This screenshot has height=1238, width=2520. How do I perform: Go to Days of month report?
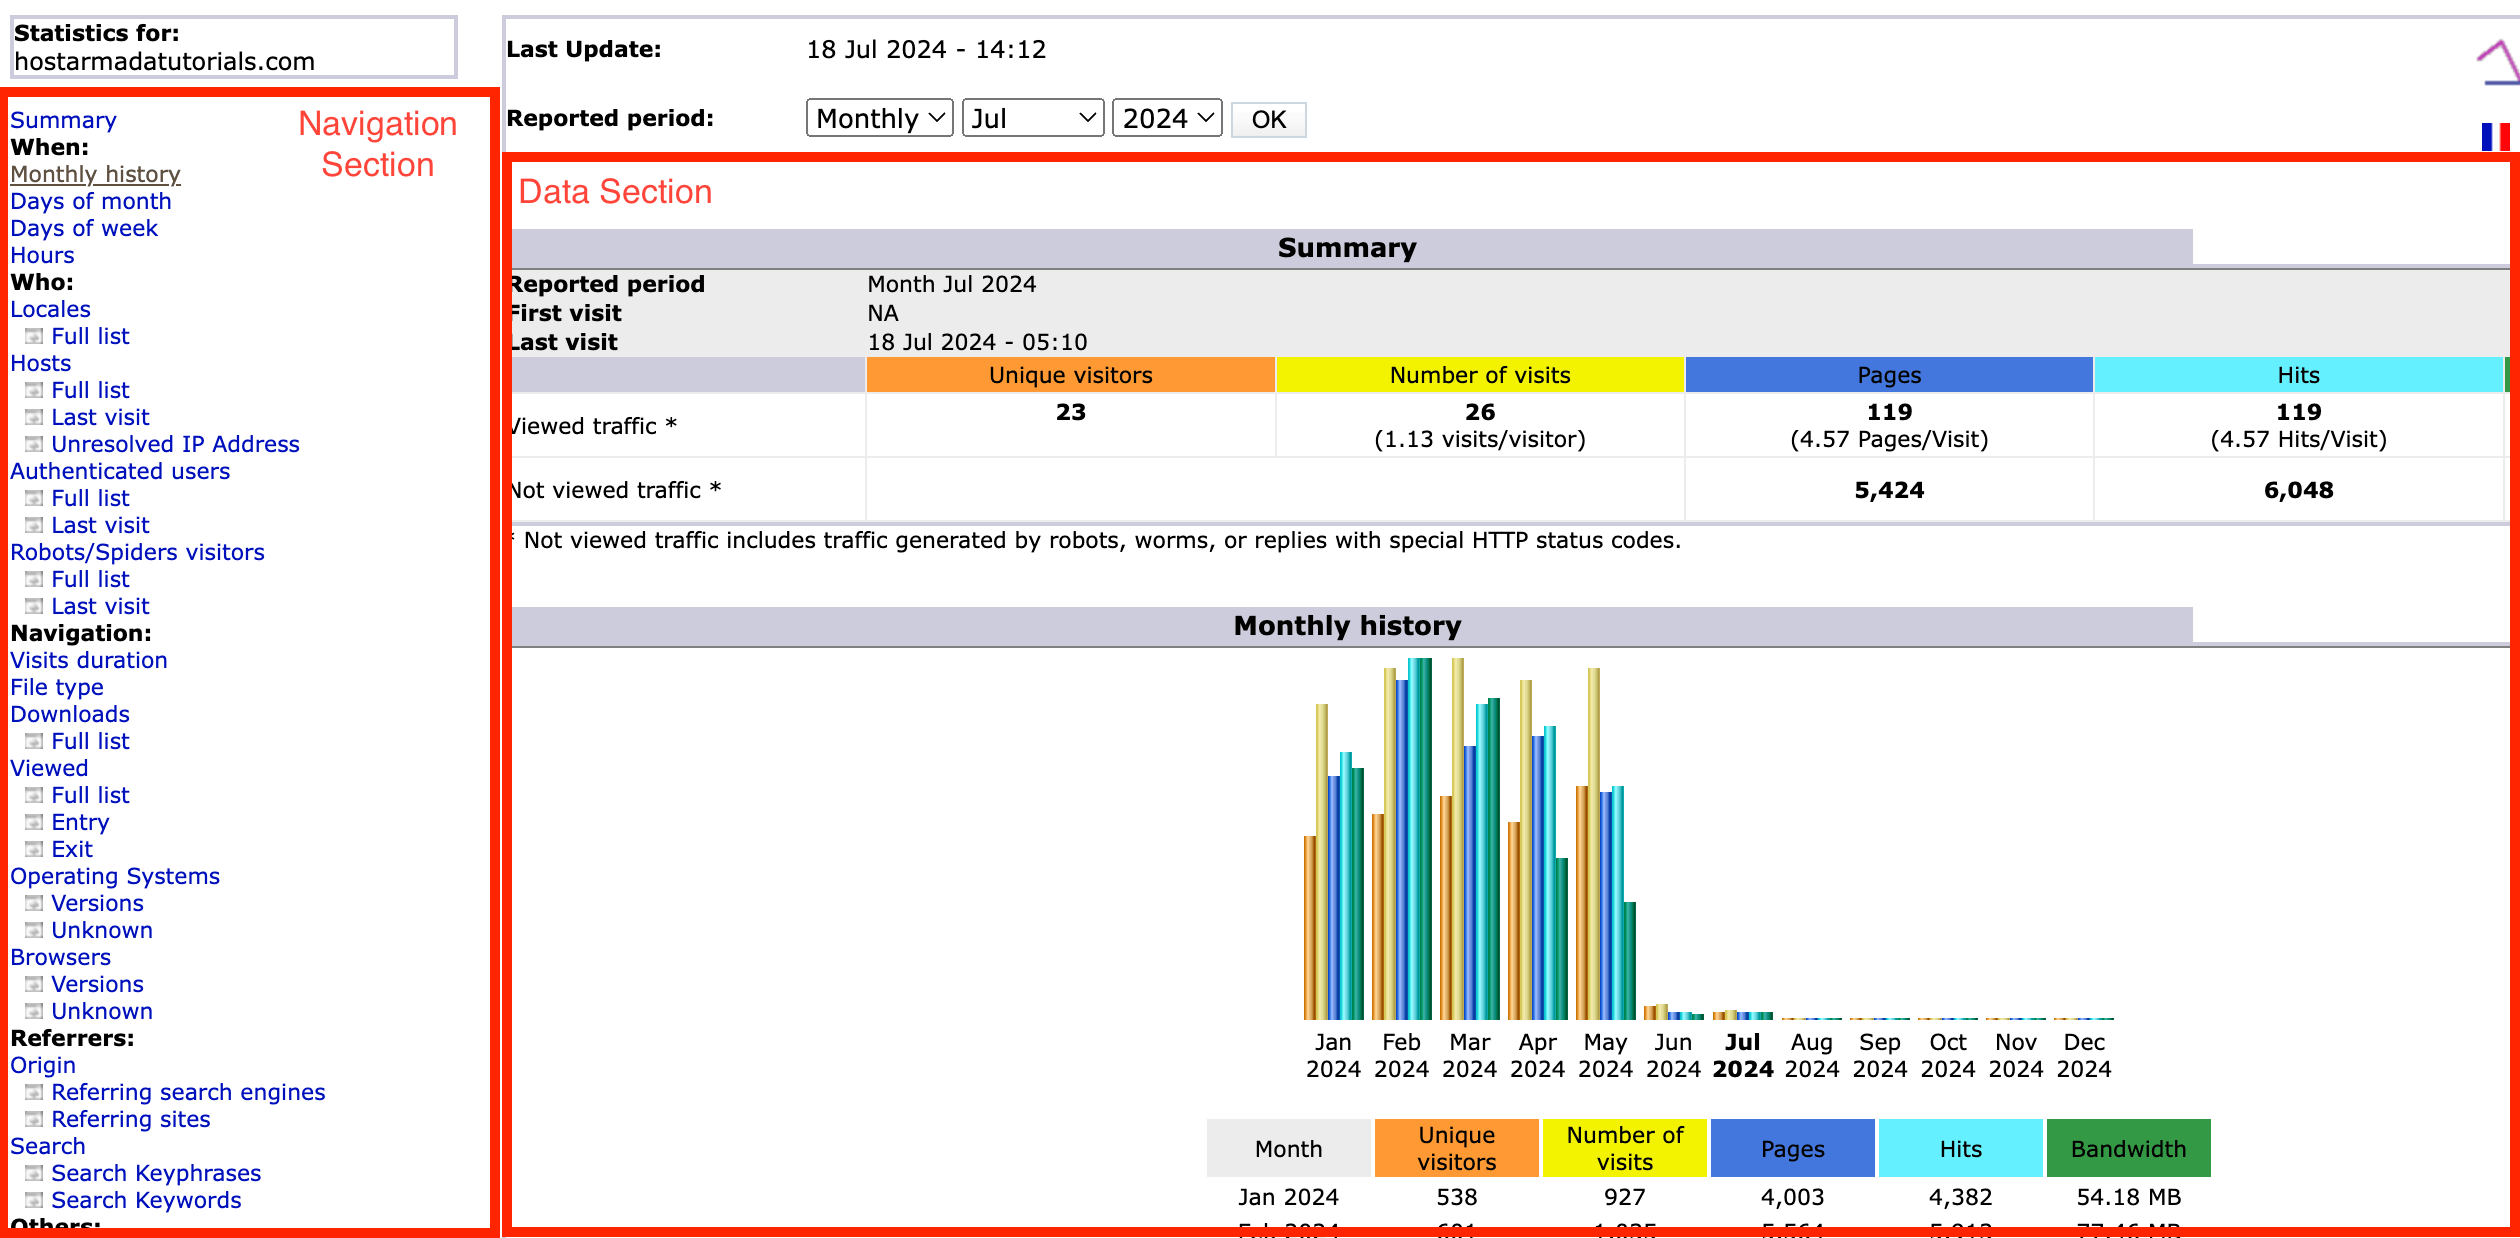click(x=91, y=201)
